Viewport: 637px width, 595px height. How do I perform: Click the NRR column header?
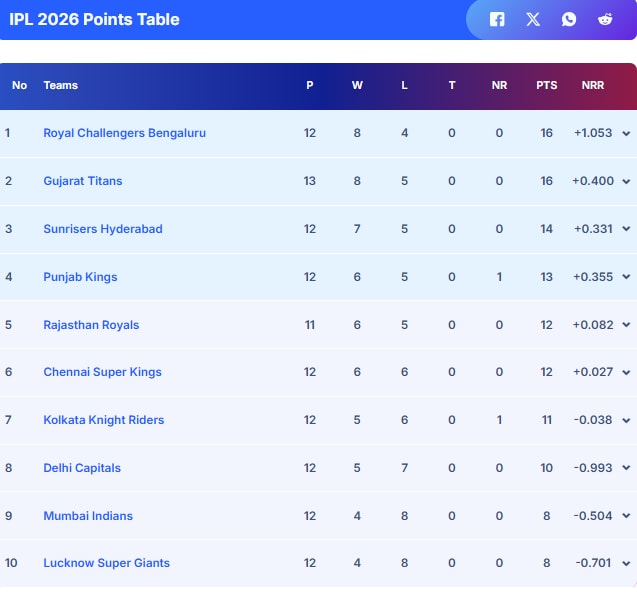[593, 85]
